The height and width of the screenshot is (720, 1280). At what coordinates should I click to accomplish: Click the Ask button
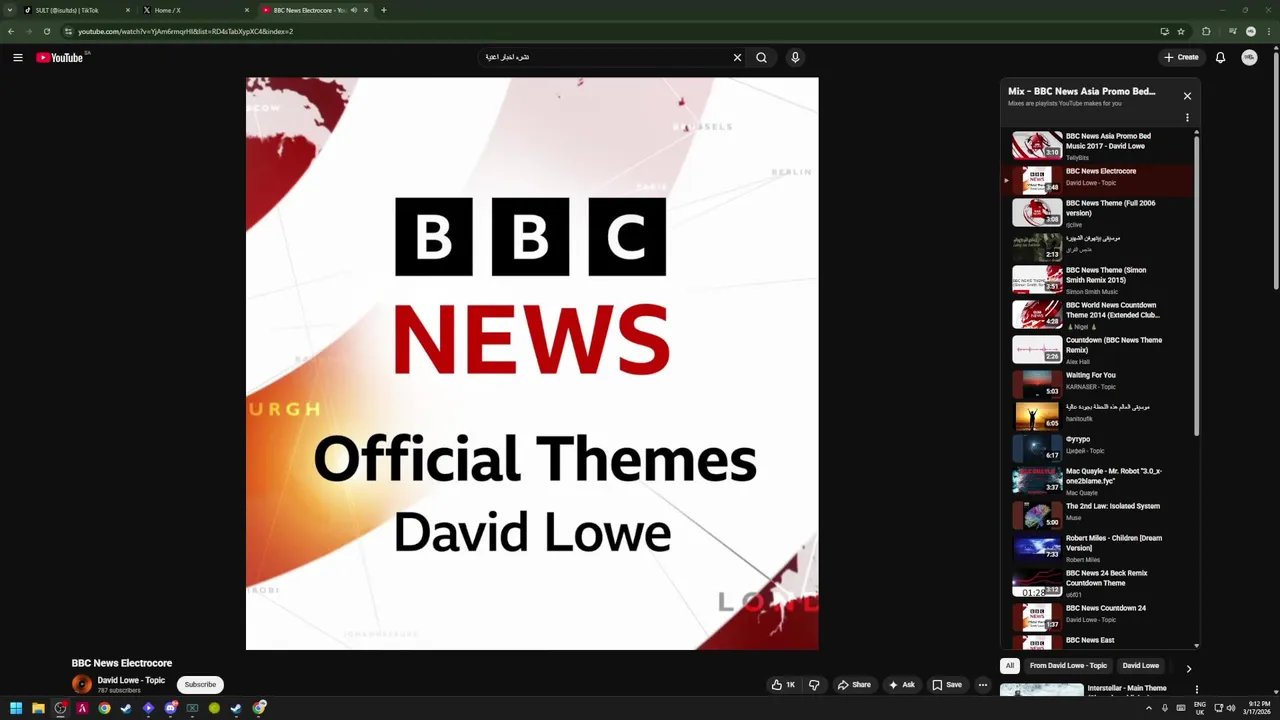901,685
